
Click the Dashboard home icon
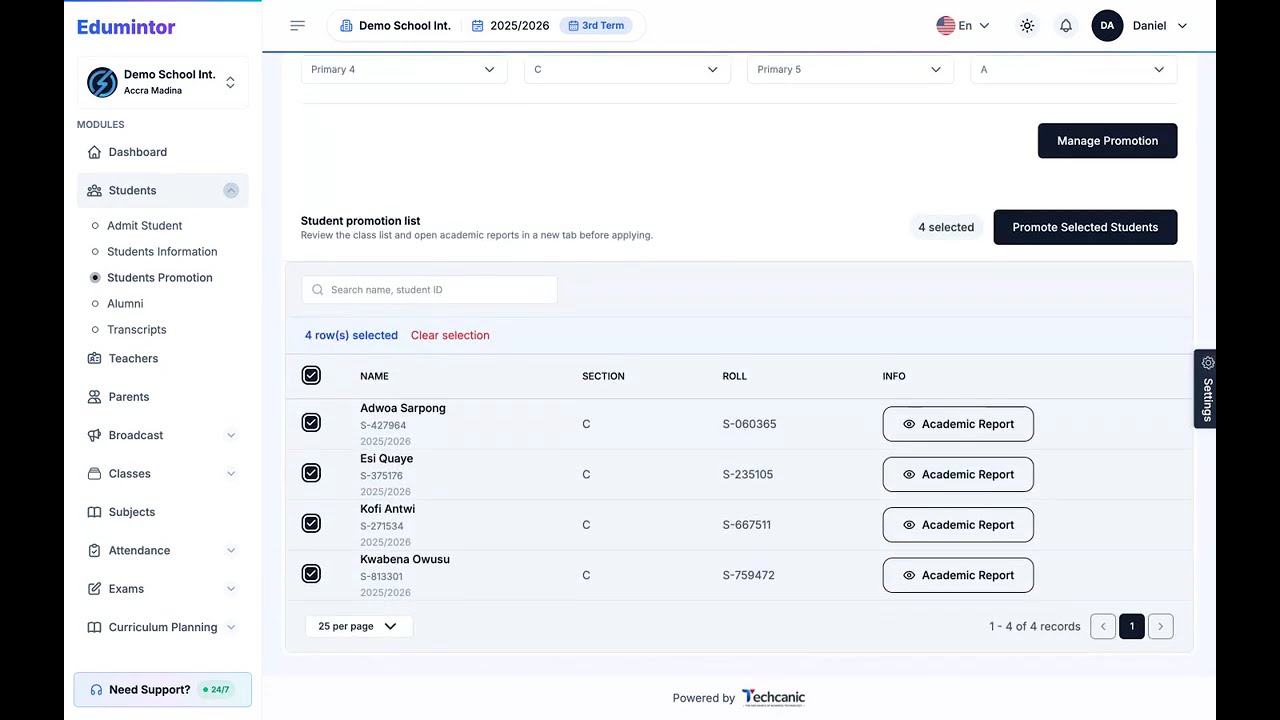pos(94,152)
